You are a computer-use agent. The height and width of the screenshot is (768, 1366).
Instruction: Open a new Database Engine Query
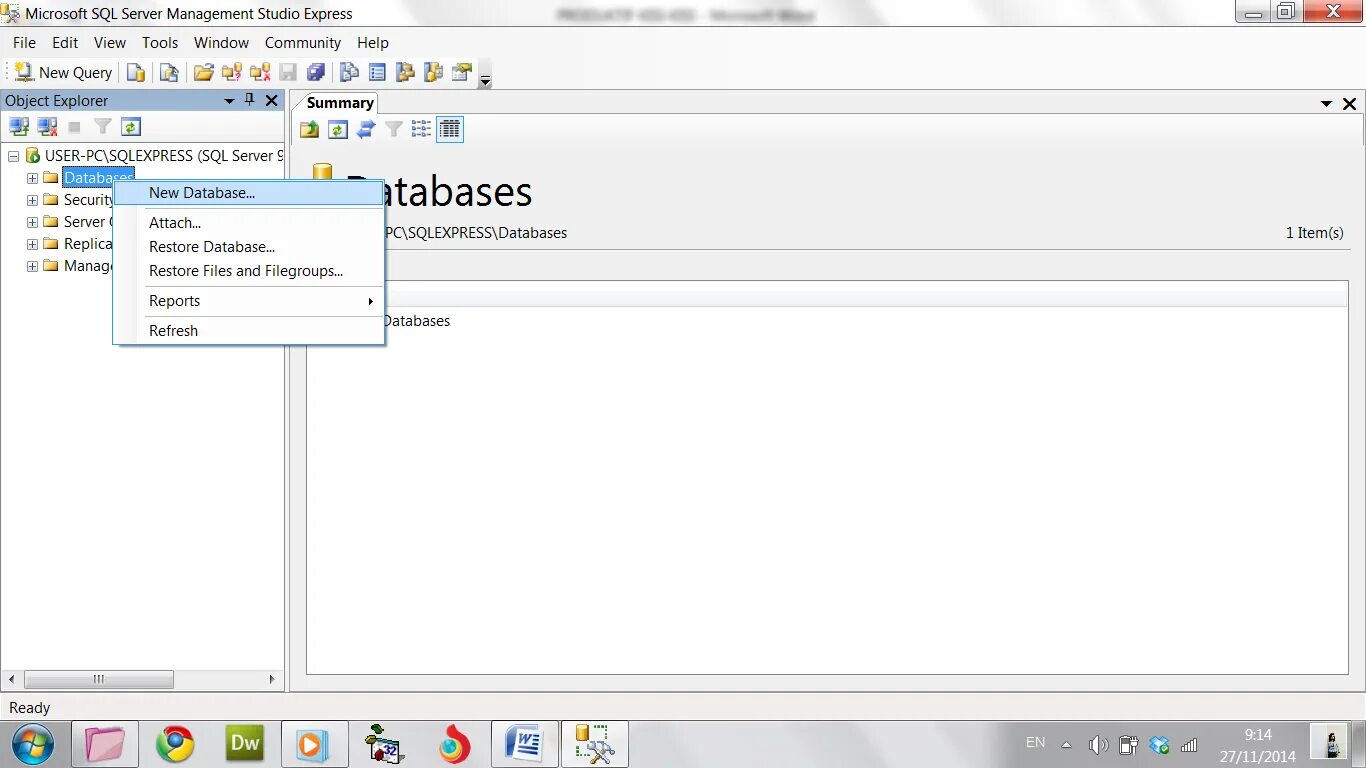tap(136, 72)
